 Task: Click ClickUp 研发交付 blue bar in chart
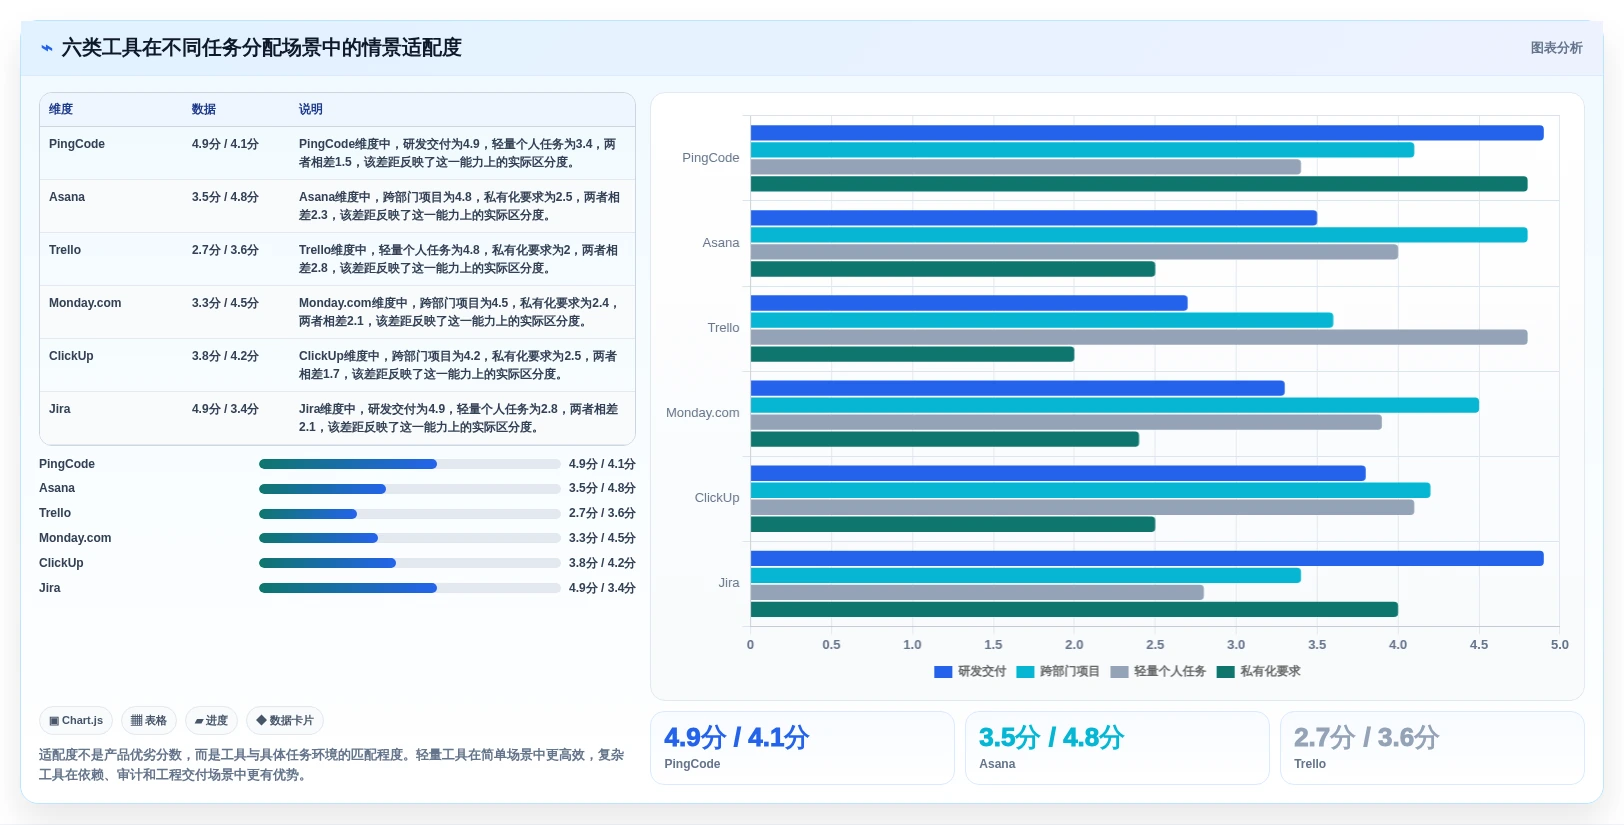click(x=1058, y=473)
